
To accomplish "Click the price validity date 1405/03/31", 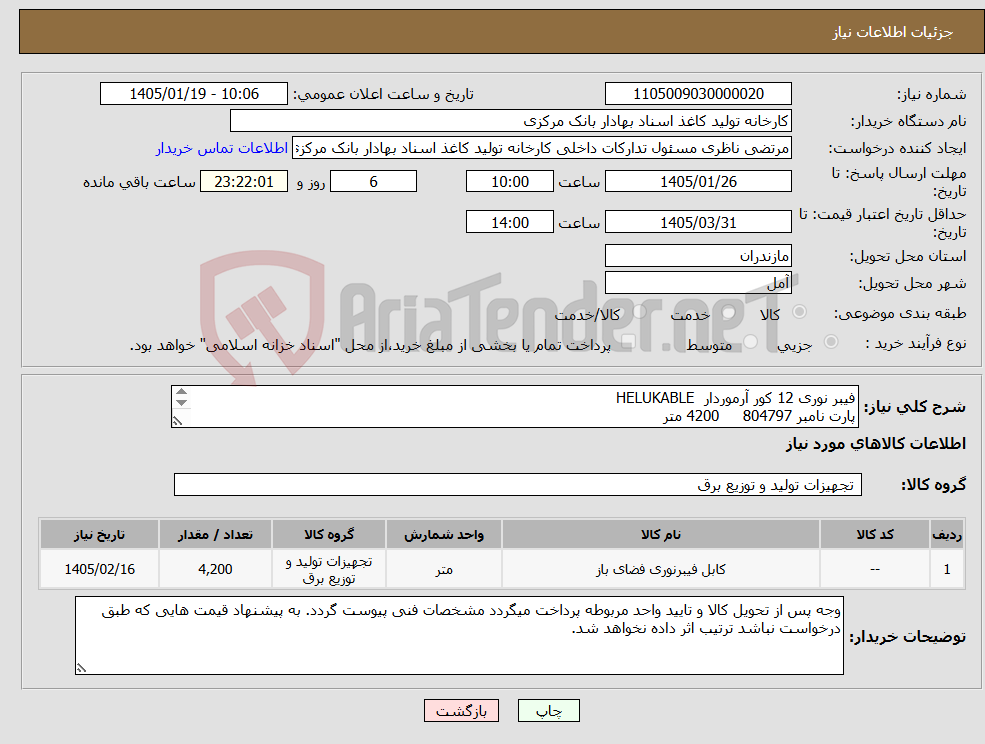I will click(x=698, y=222).
